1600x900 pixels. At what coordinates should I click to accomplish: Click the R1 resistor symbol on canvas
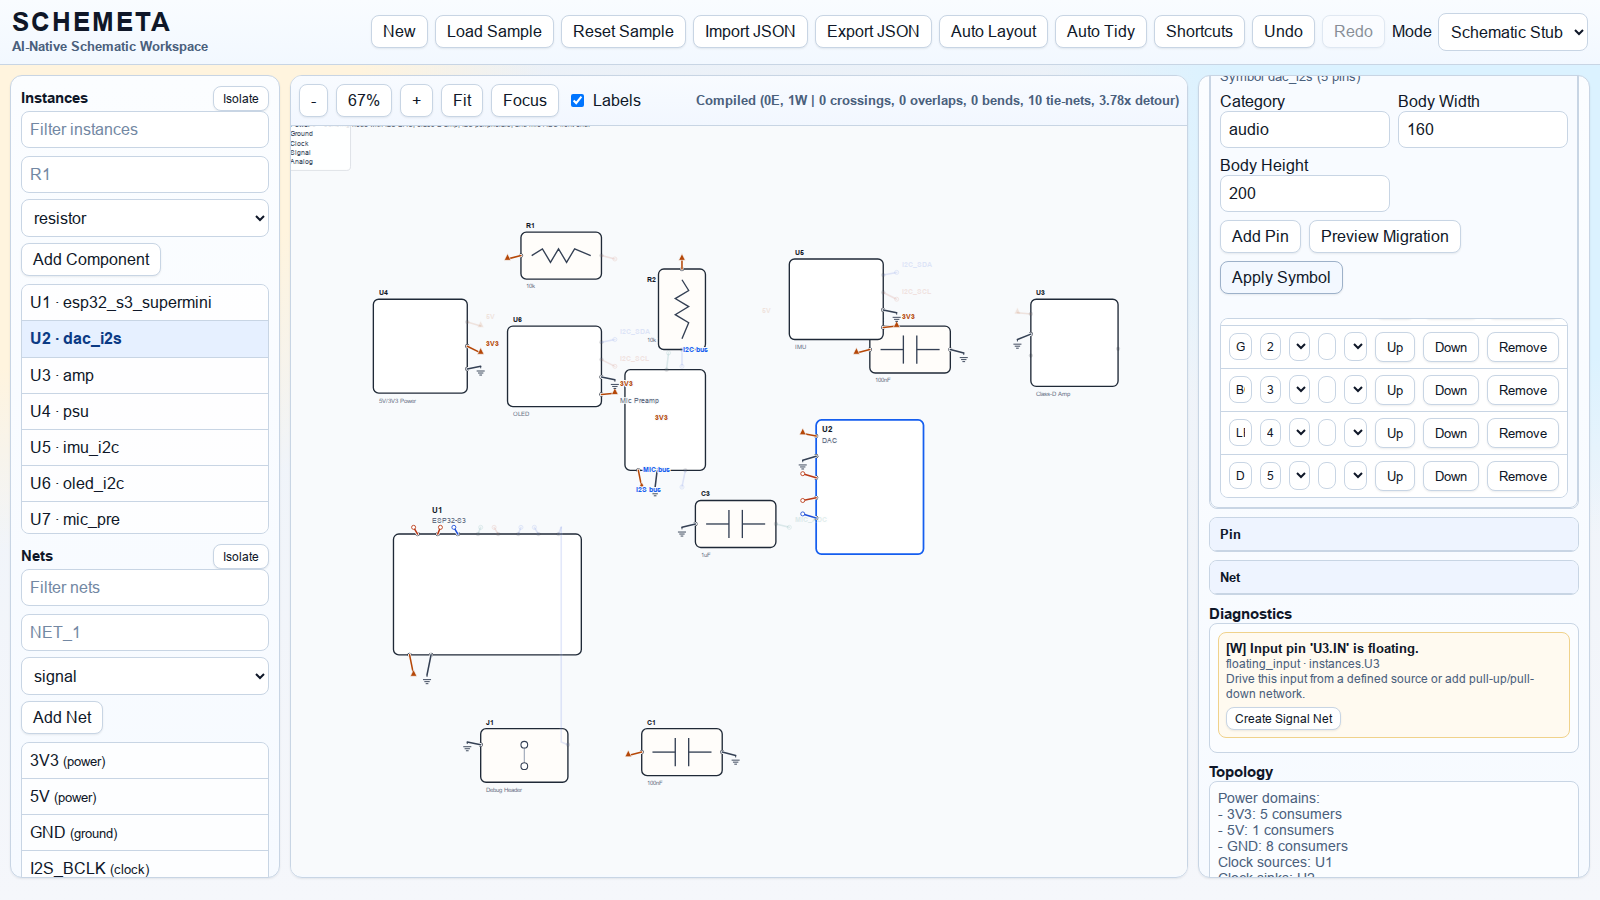pyautogui.click(x=561, y=256)
